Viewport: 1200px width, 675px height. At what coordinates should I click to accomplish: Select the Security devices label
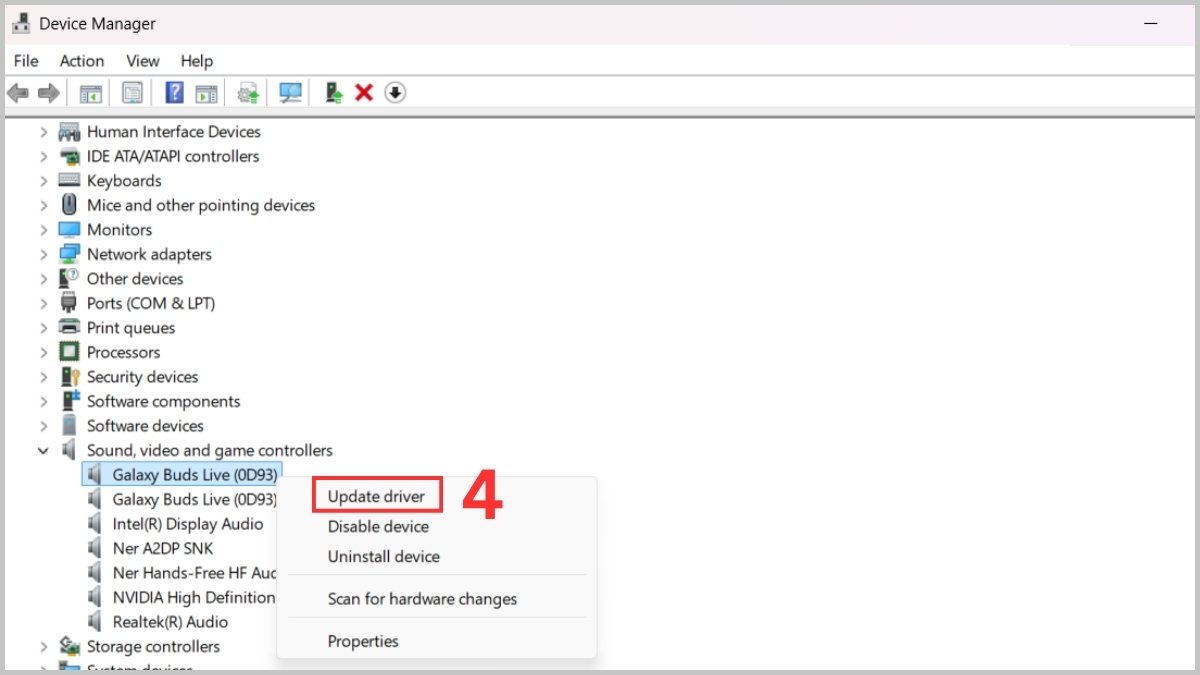(x=142, y=377)
